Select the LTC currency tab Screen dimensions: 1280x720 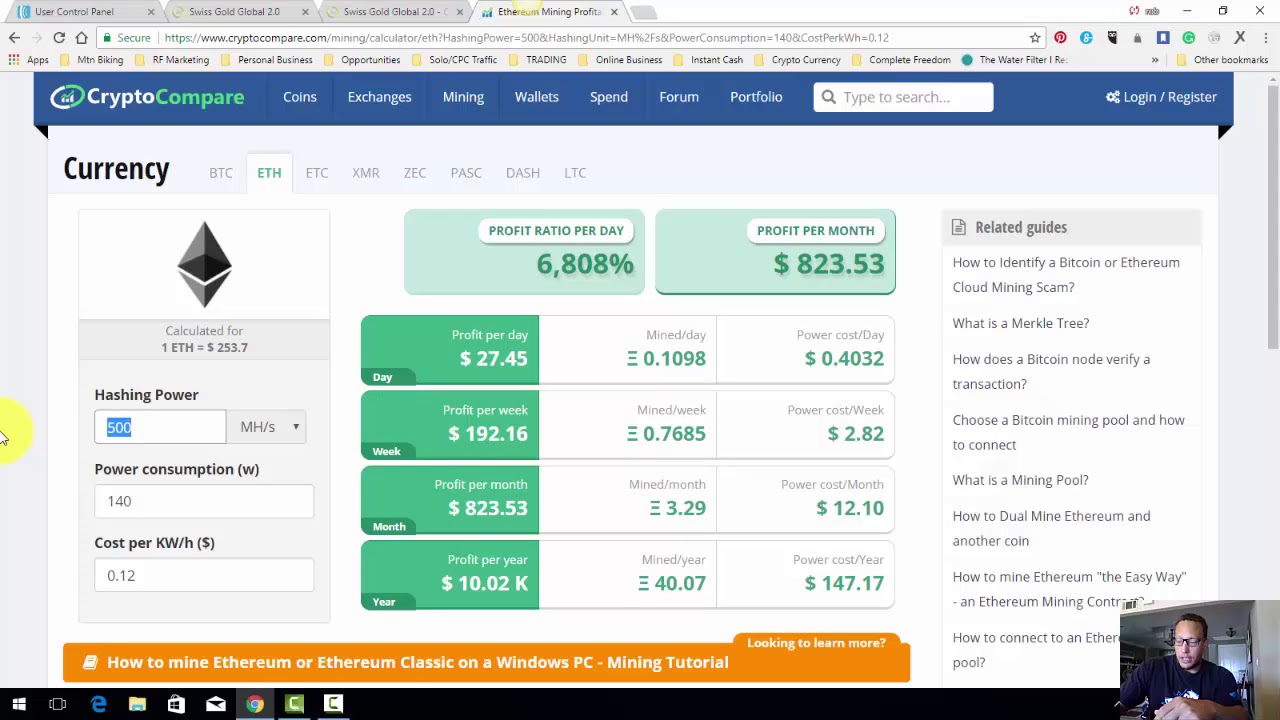575,173
